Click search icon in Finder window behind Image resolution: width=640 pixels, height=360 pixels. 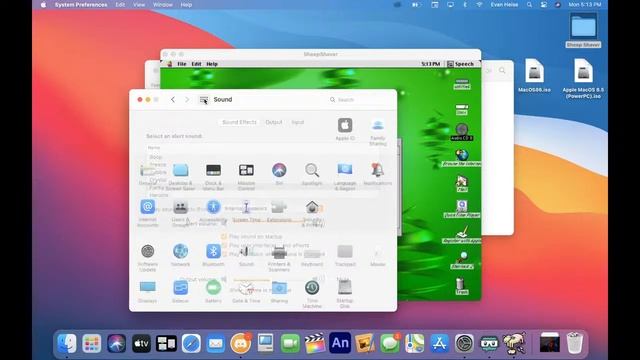(502, 71)
